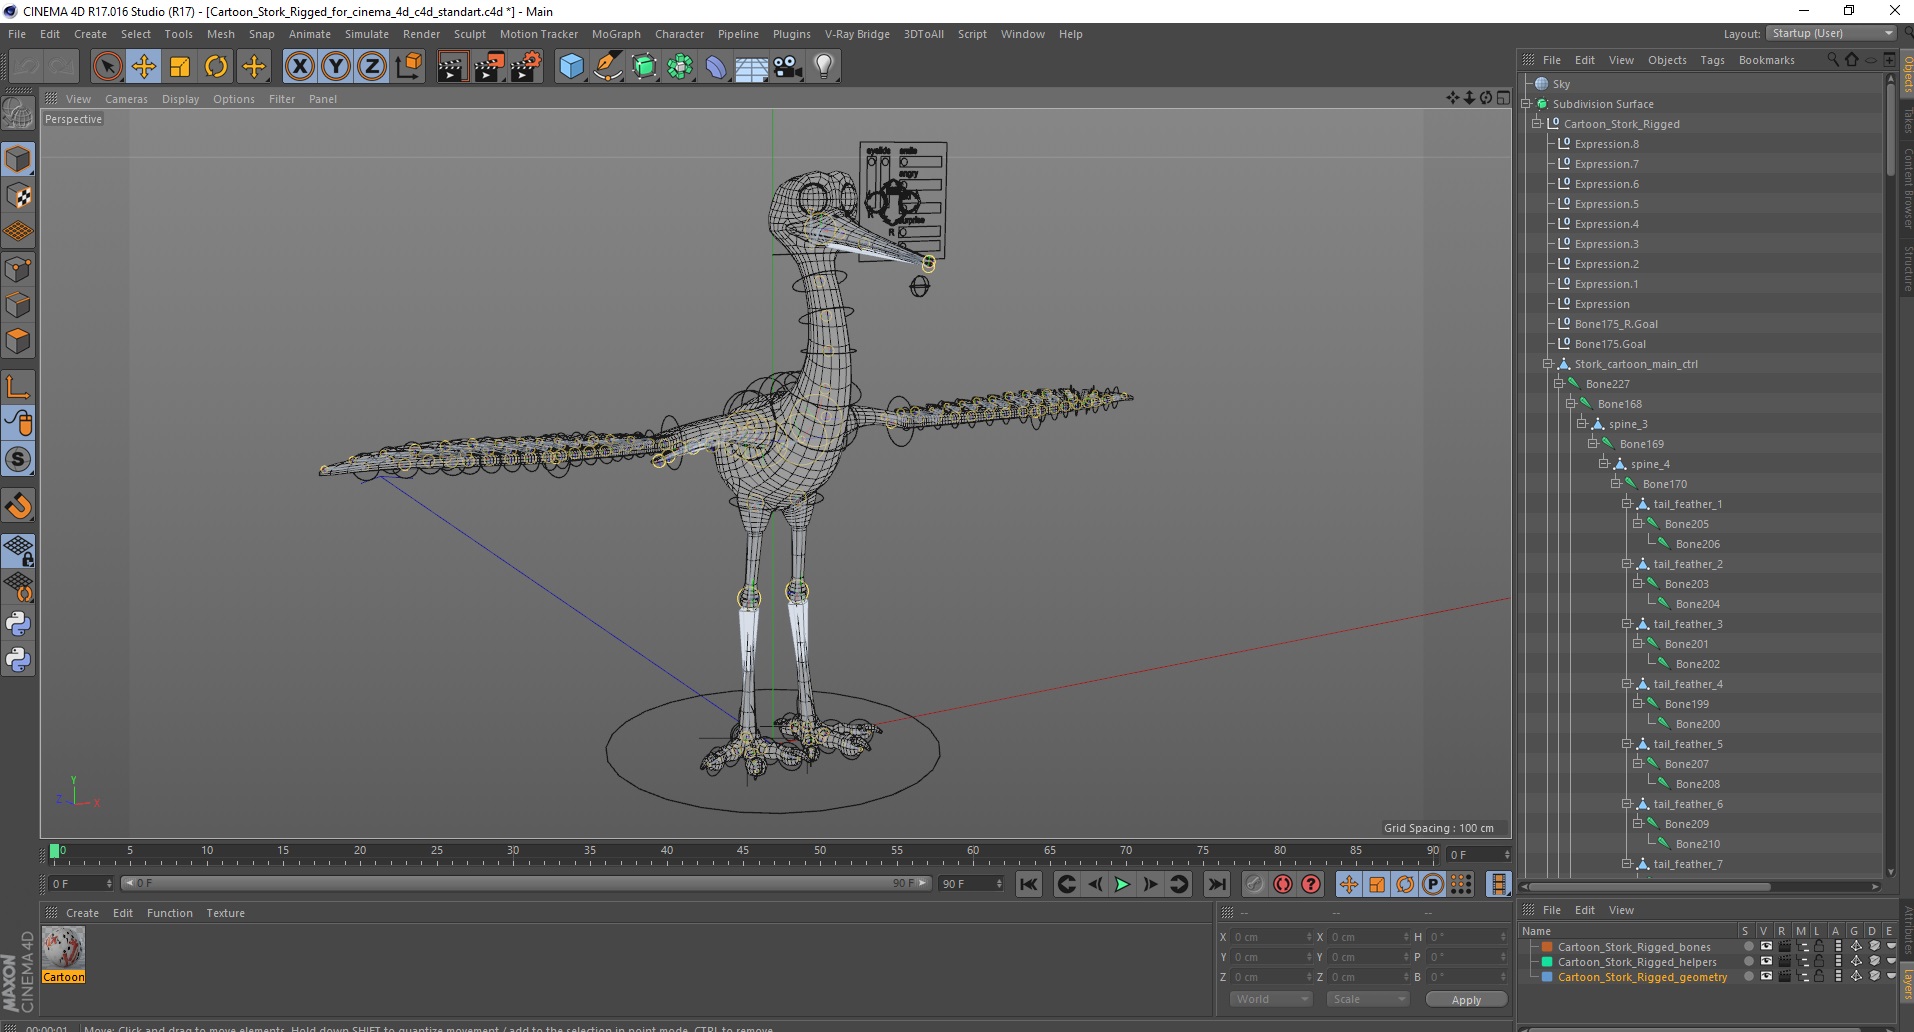
Task: Toggle the coordinate system icon
Action: [409, 67]
